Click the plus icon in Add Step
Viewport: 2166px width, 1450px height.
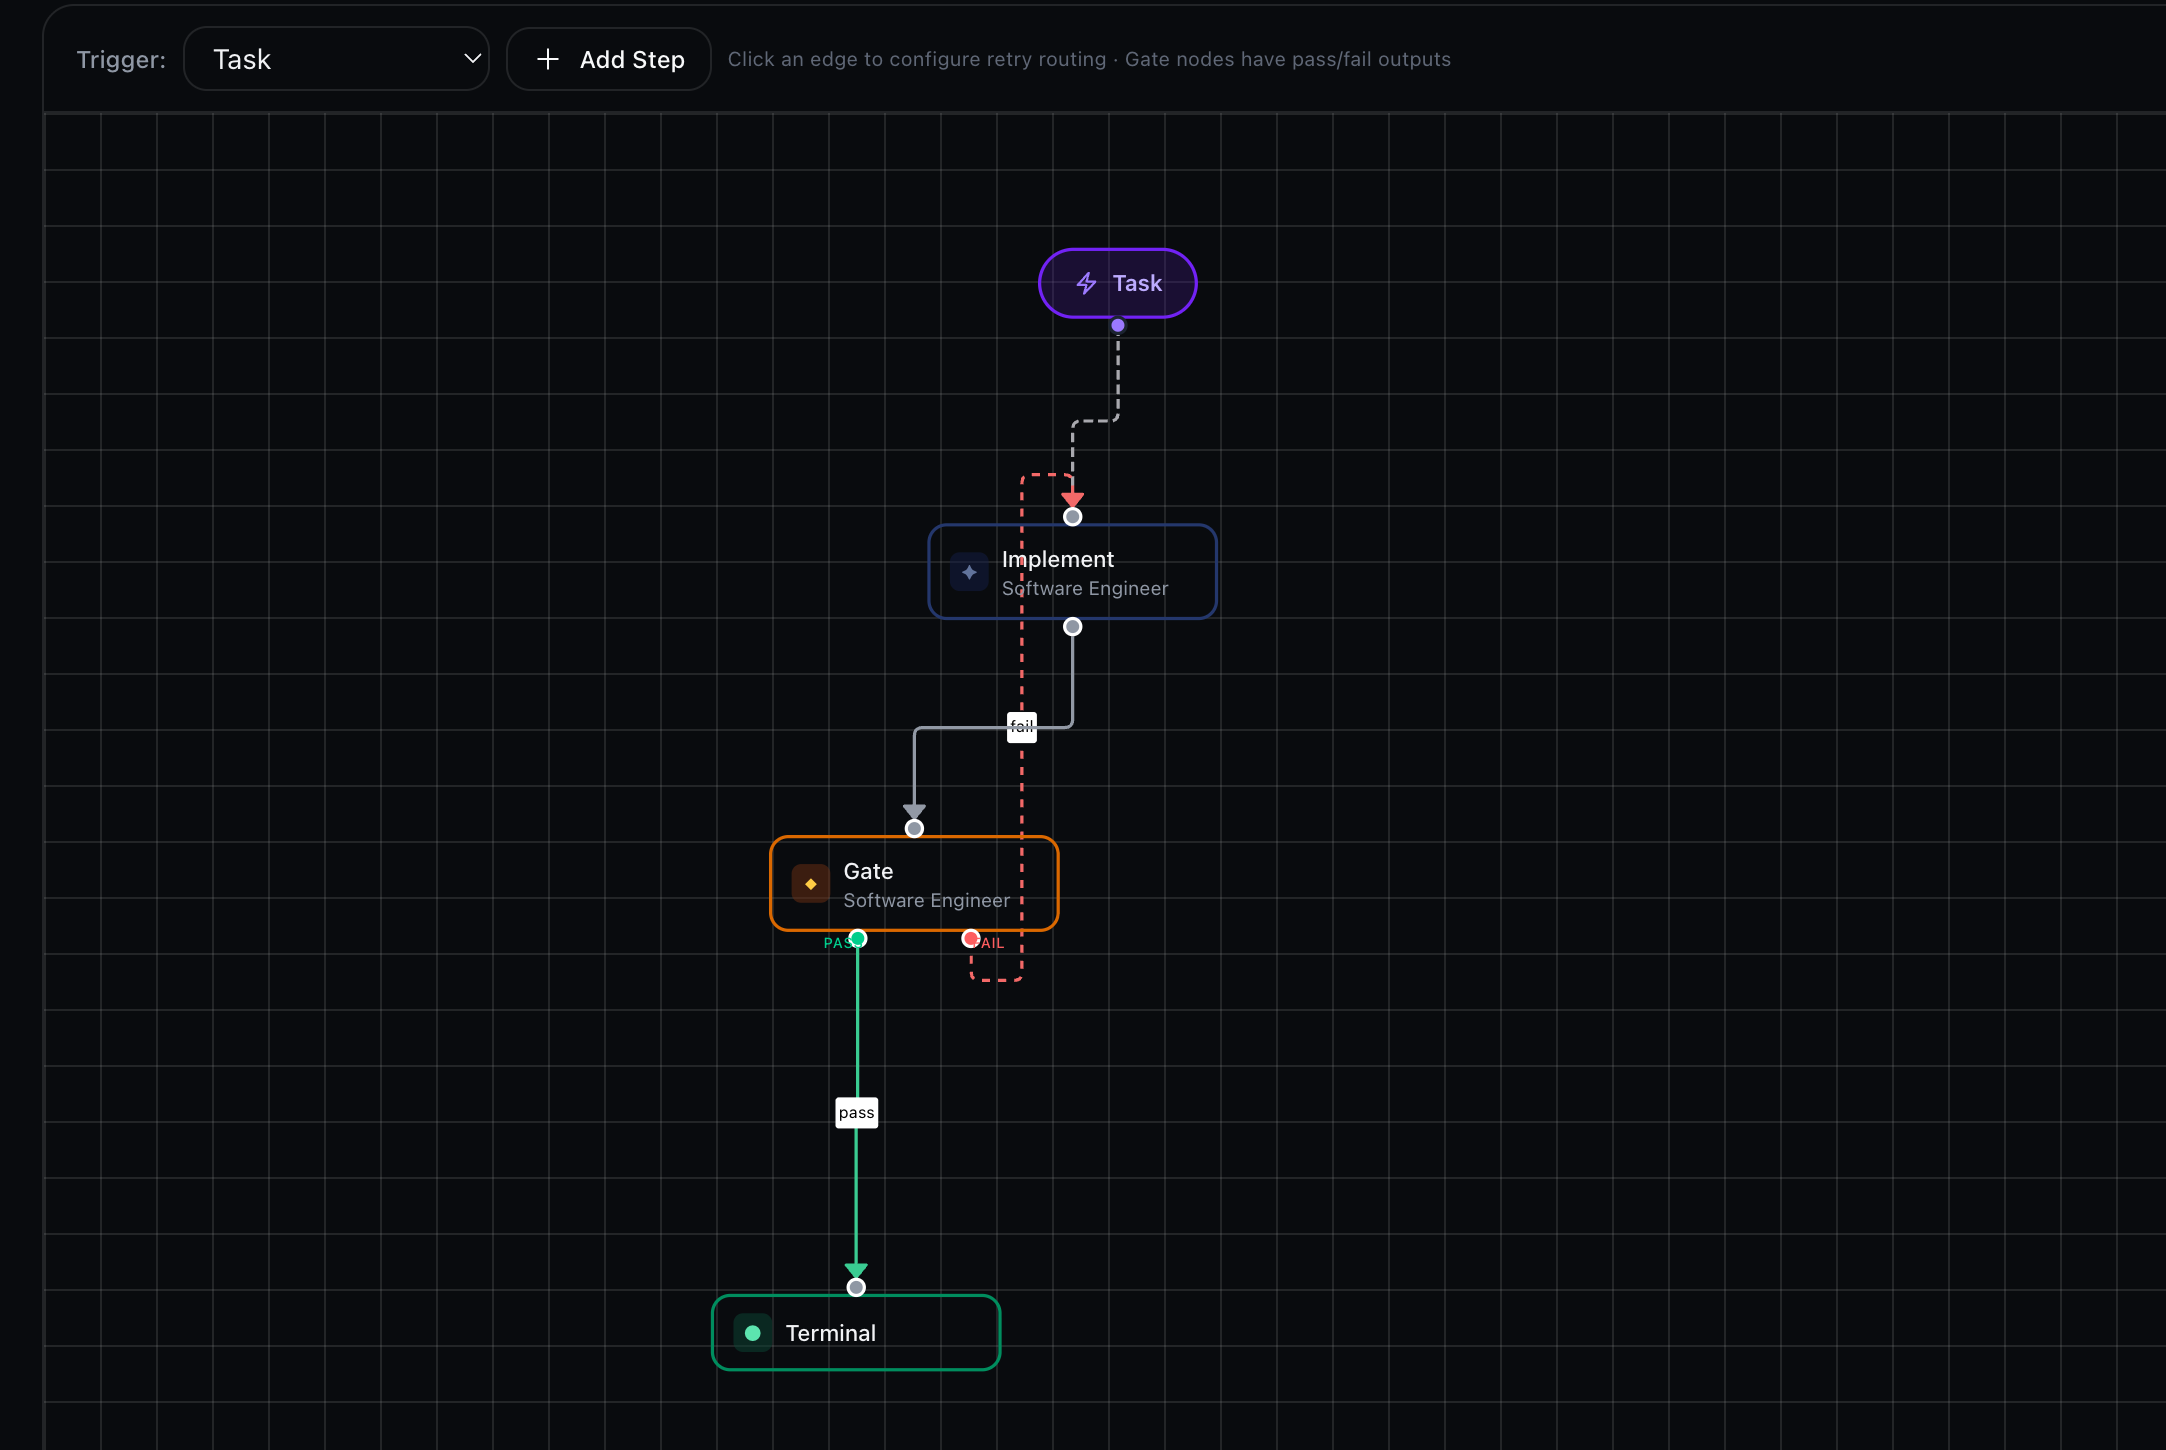pos(547,59)
